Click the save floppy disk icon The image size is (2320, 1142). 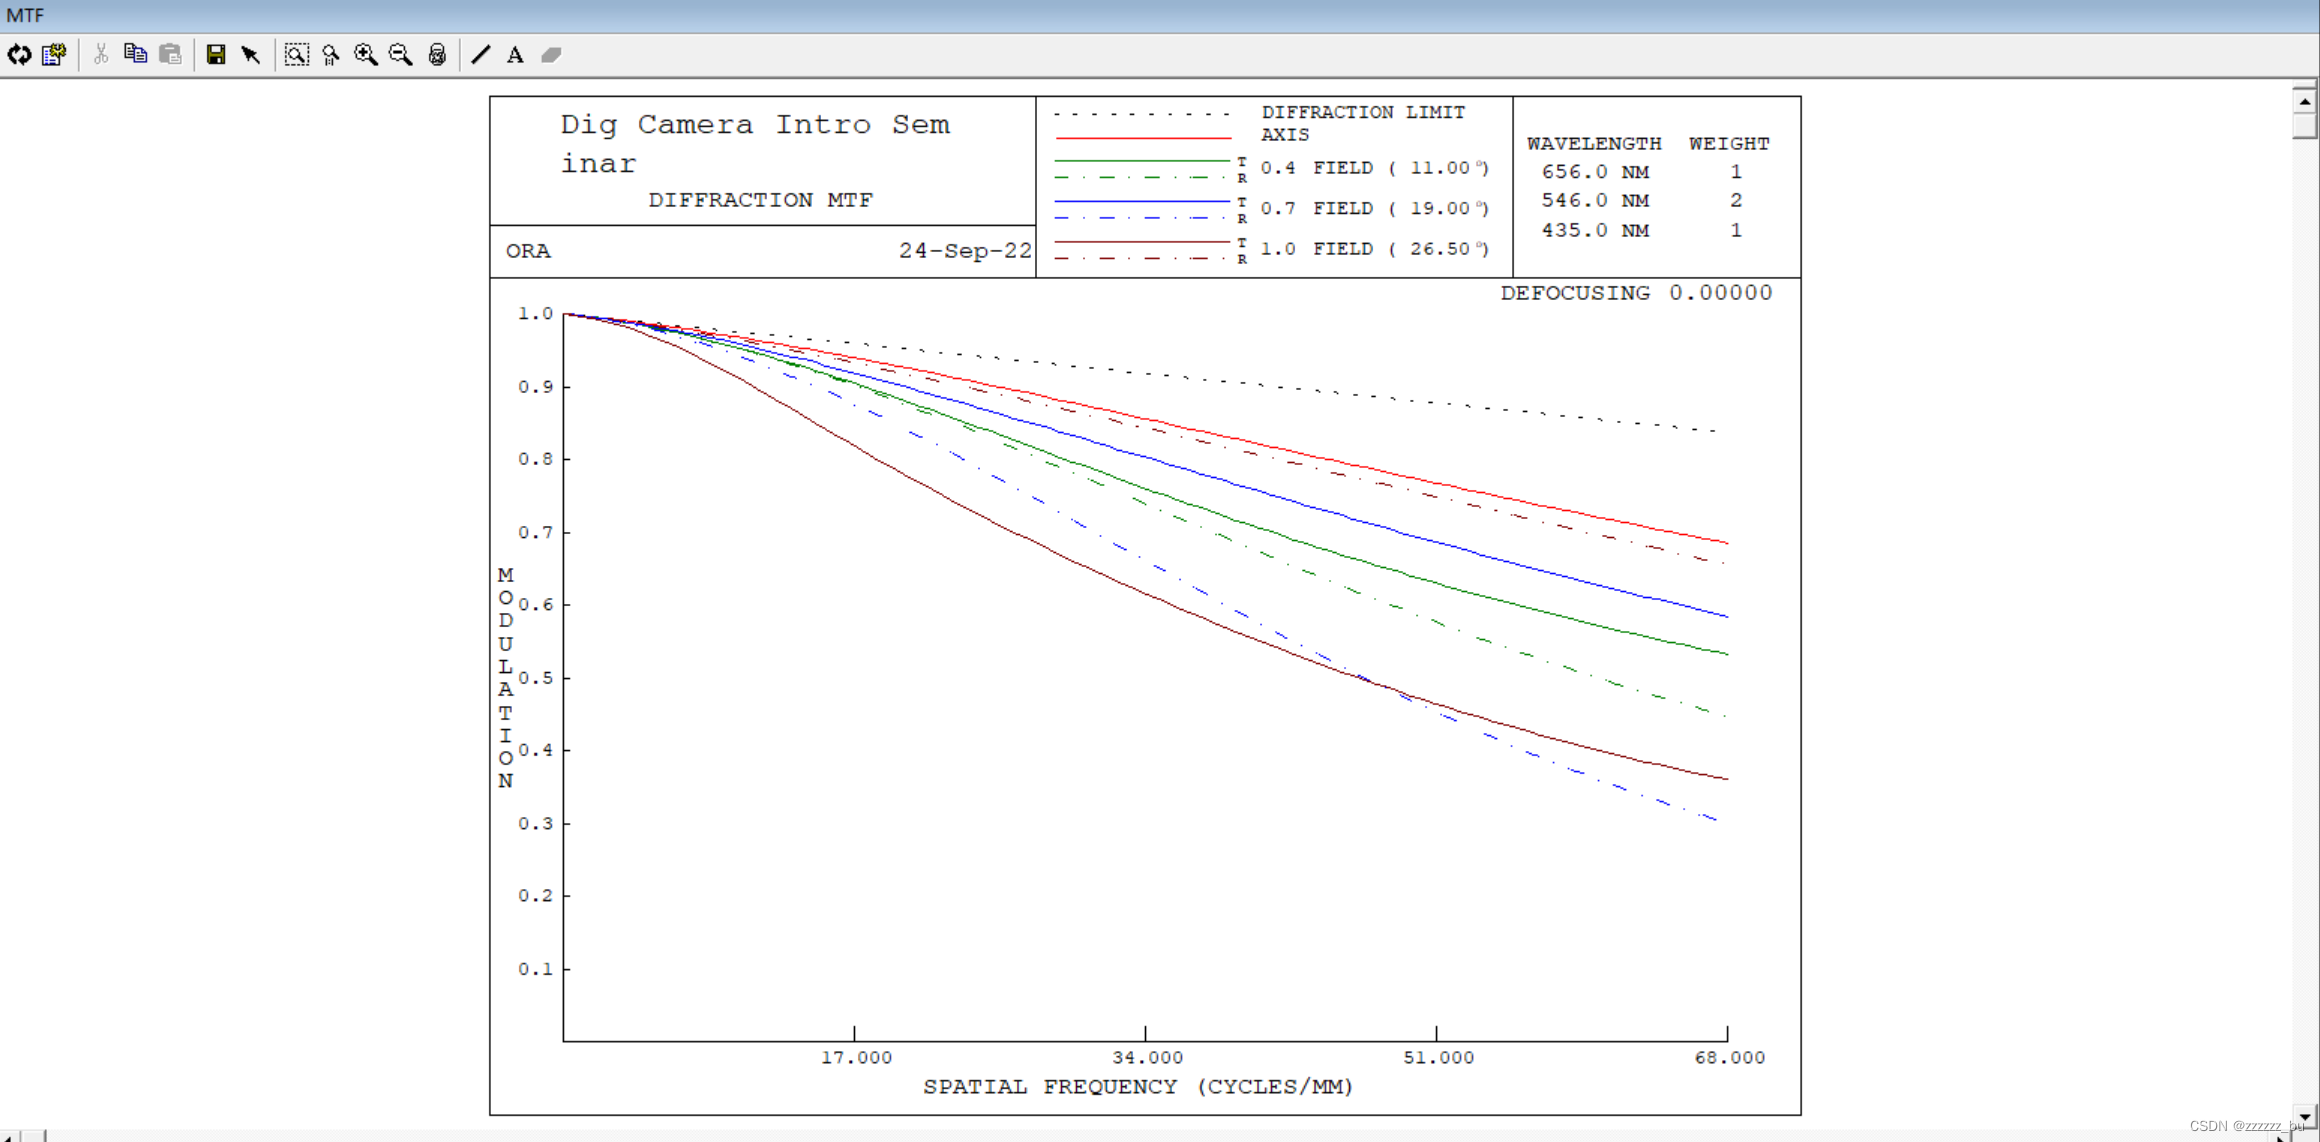coord(215,55)
